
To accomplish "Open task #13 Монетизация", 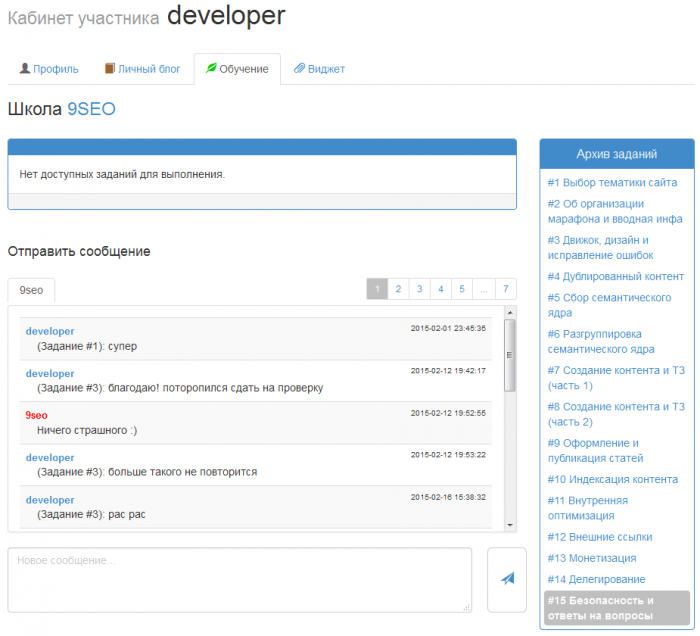I will (x=591, y=558).
